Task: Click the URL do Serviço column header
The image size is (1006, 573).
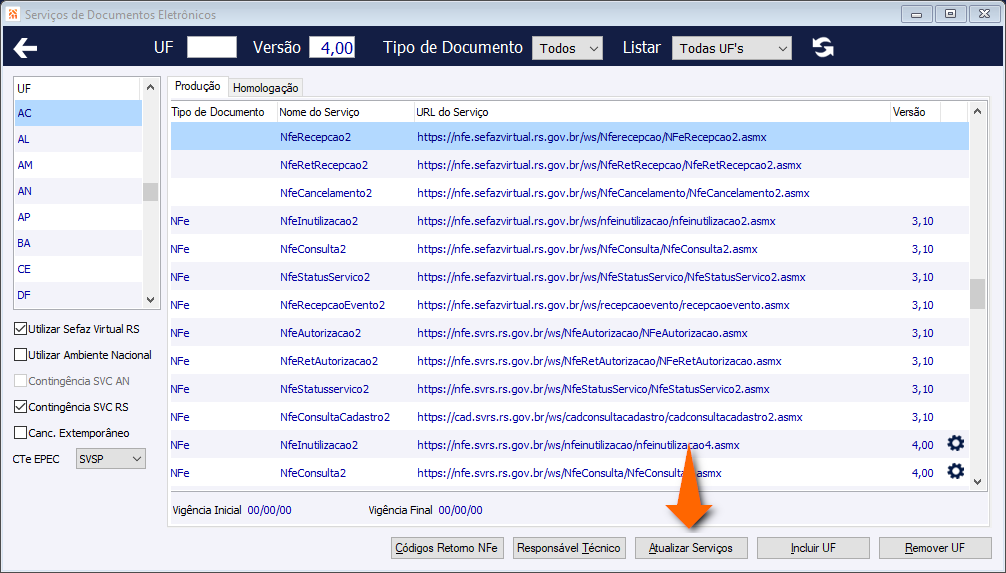Action: pos(652,112)
